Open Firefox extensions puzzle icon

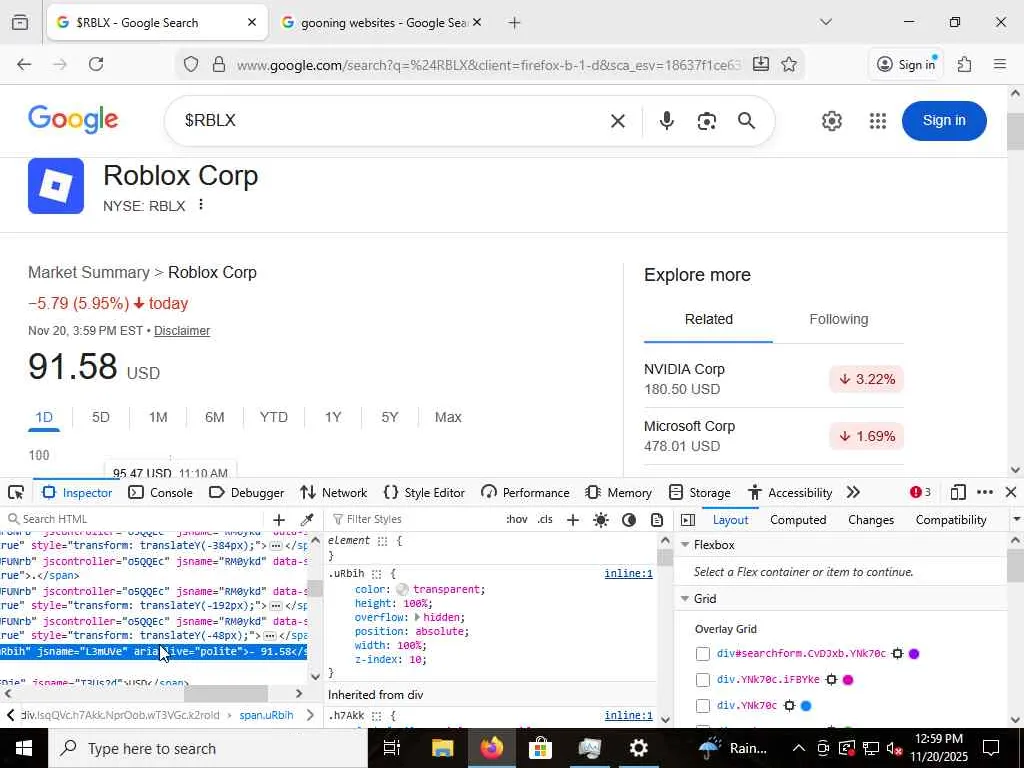(965, 64)
